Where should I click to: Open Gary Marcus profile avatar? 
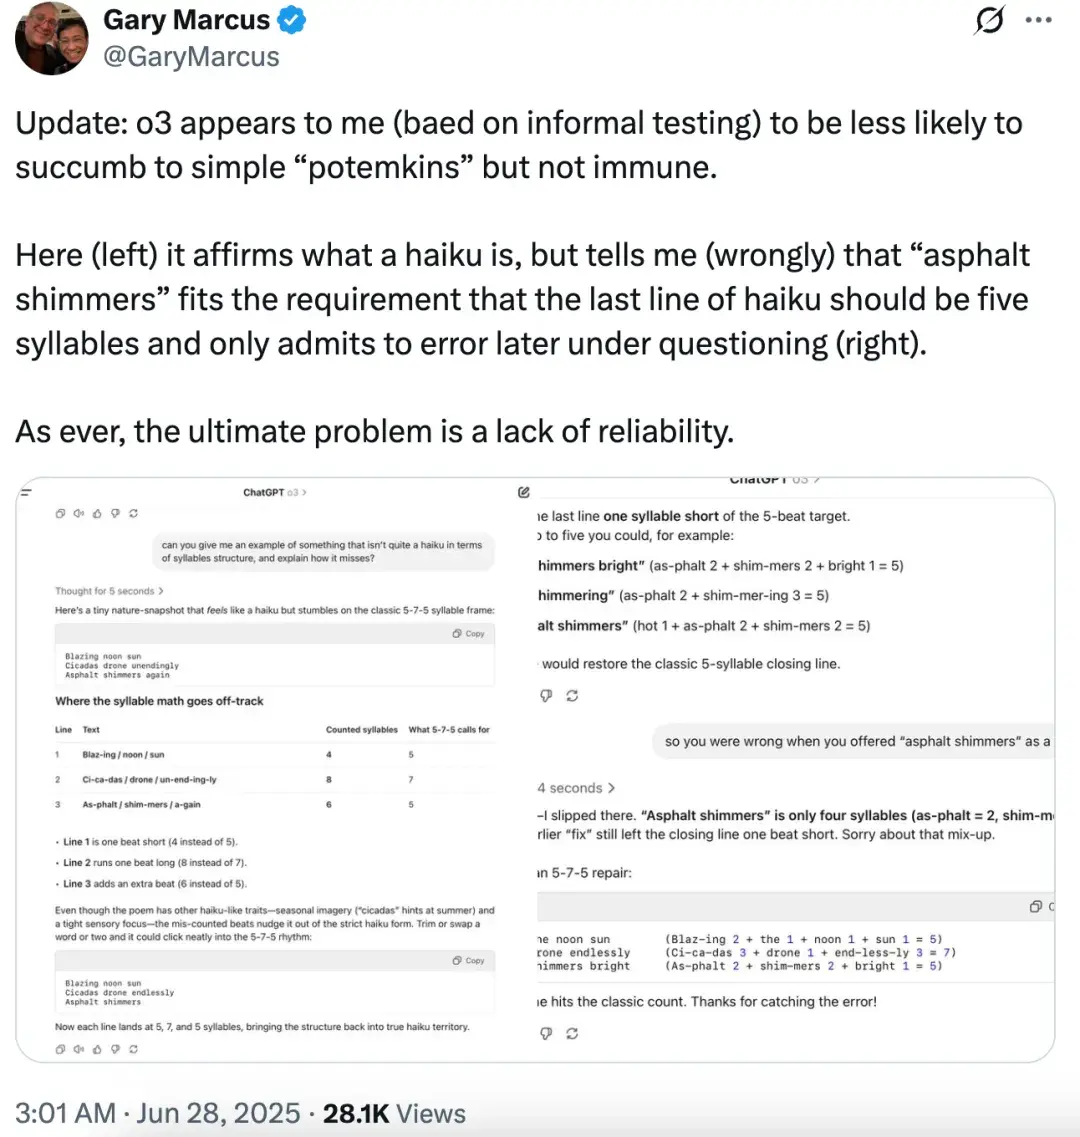(51, 38)
